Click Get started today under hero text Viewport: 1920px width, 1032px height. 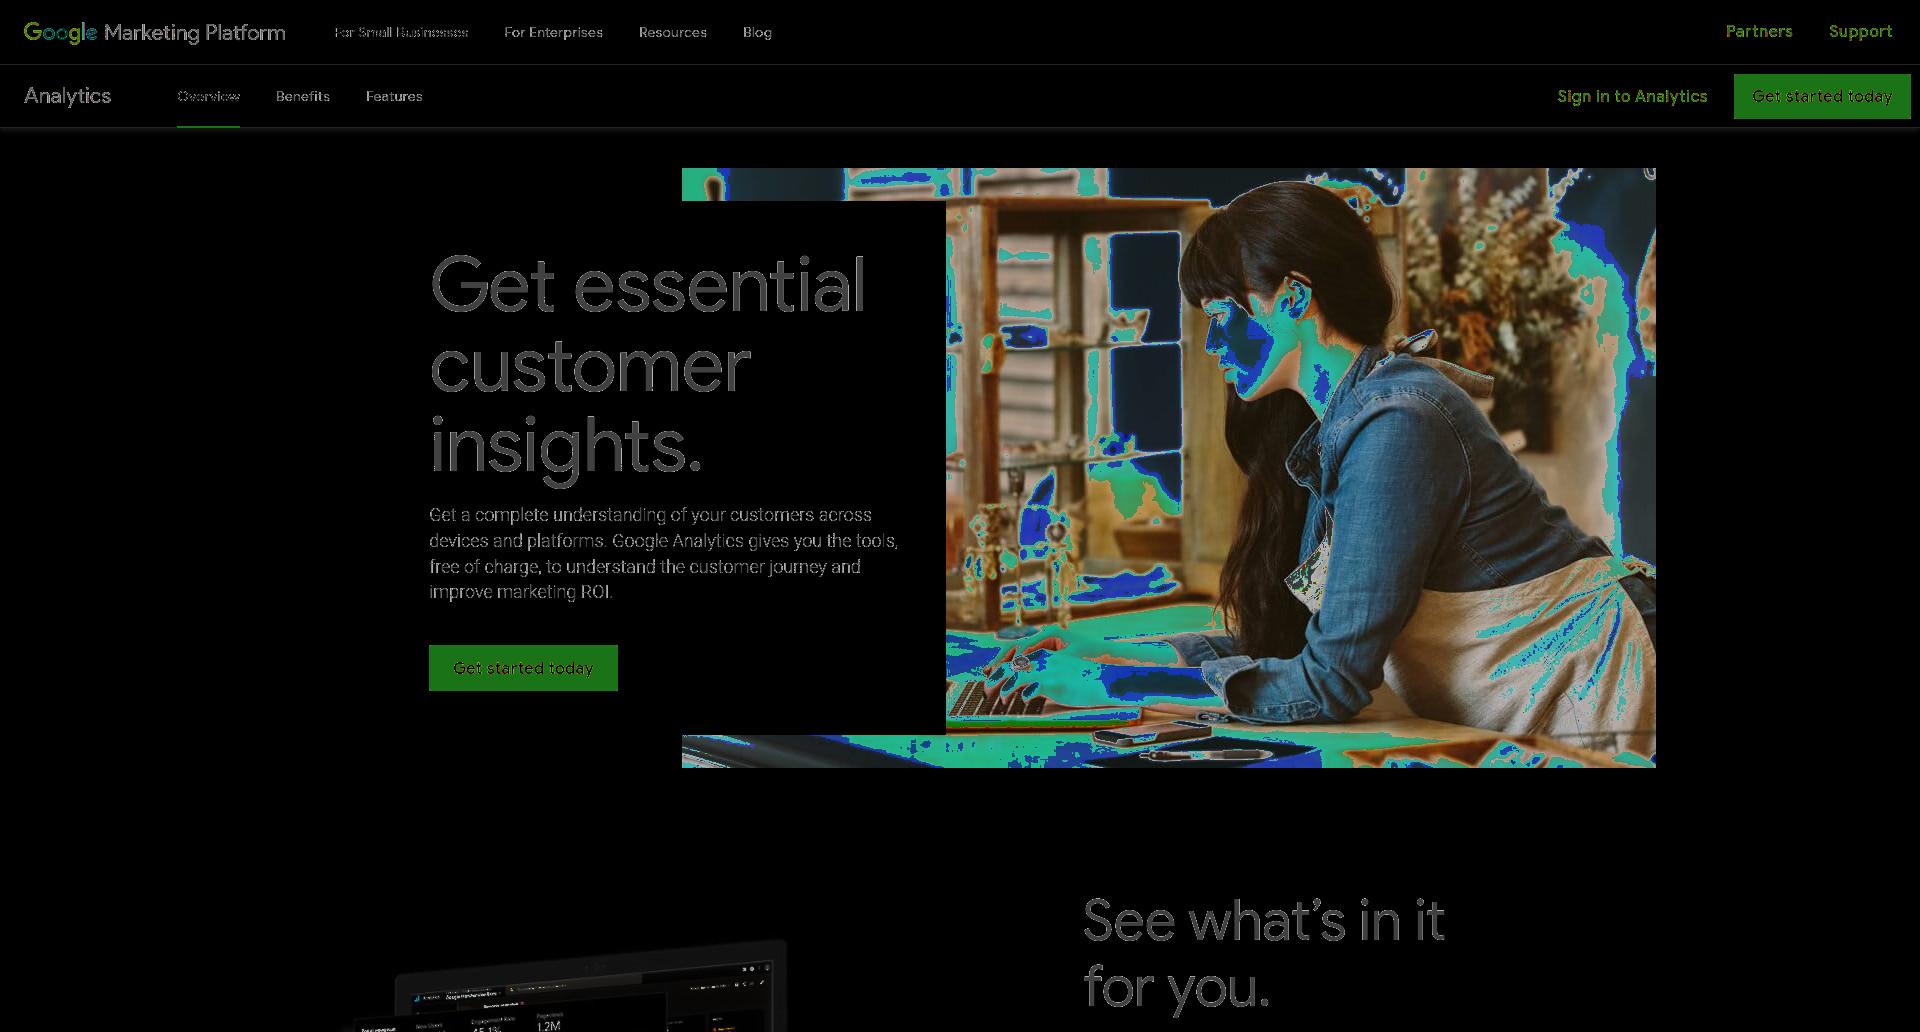click(x=523, y=668)
